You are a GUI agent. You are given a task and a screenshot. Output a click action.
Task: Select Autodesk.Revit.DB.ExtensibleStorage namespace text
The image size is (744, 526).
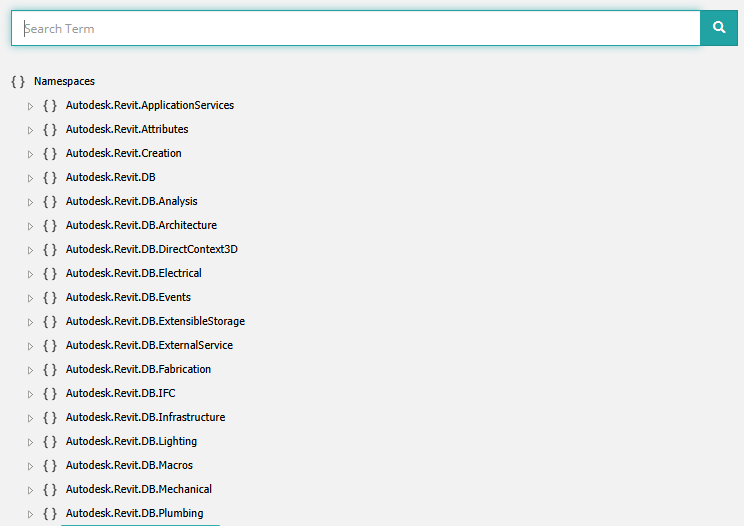click(x=155, y=322)
